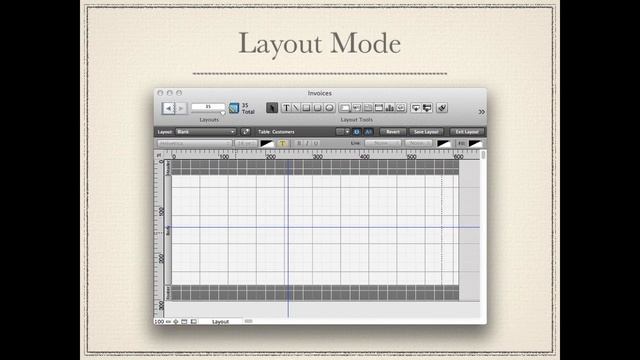Click the Part tool icon

click(427, 108)
